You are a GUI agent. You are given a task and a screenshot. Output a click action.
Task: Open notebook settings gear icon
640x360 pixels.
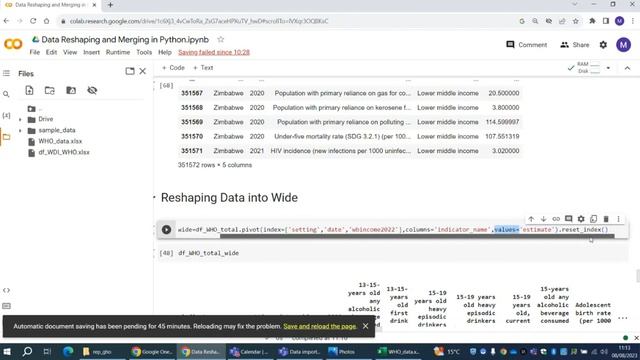[603, 45]
